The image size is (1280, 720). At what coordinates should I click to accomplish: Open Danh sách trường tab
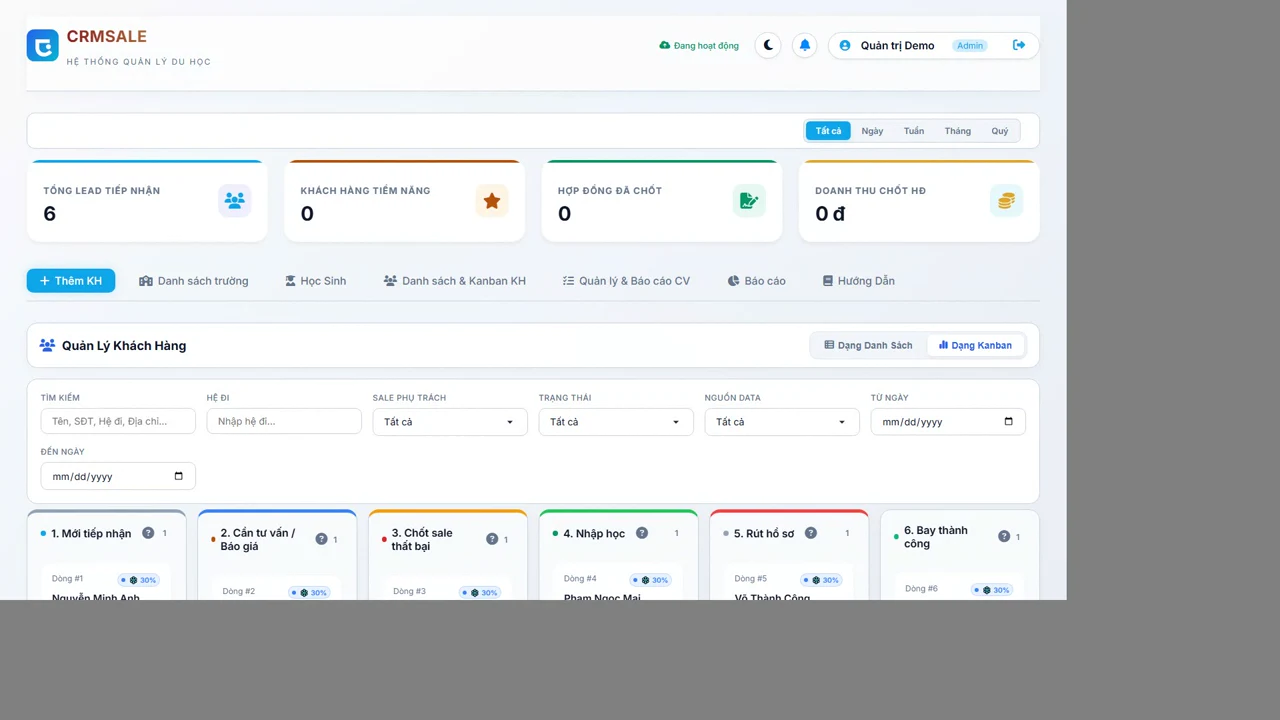(x=194, y=281)
